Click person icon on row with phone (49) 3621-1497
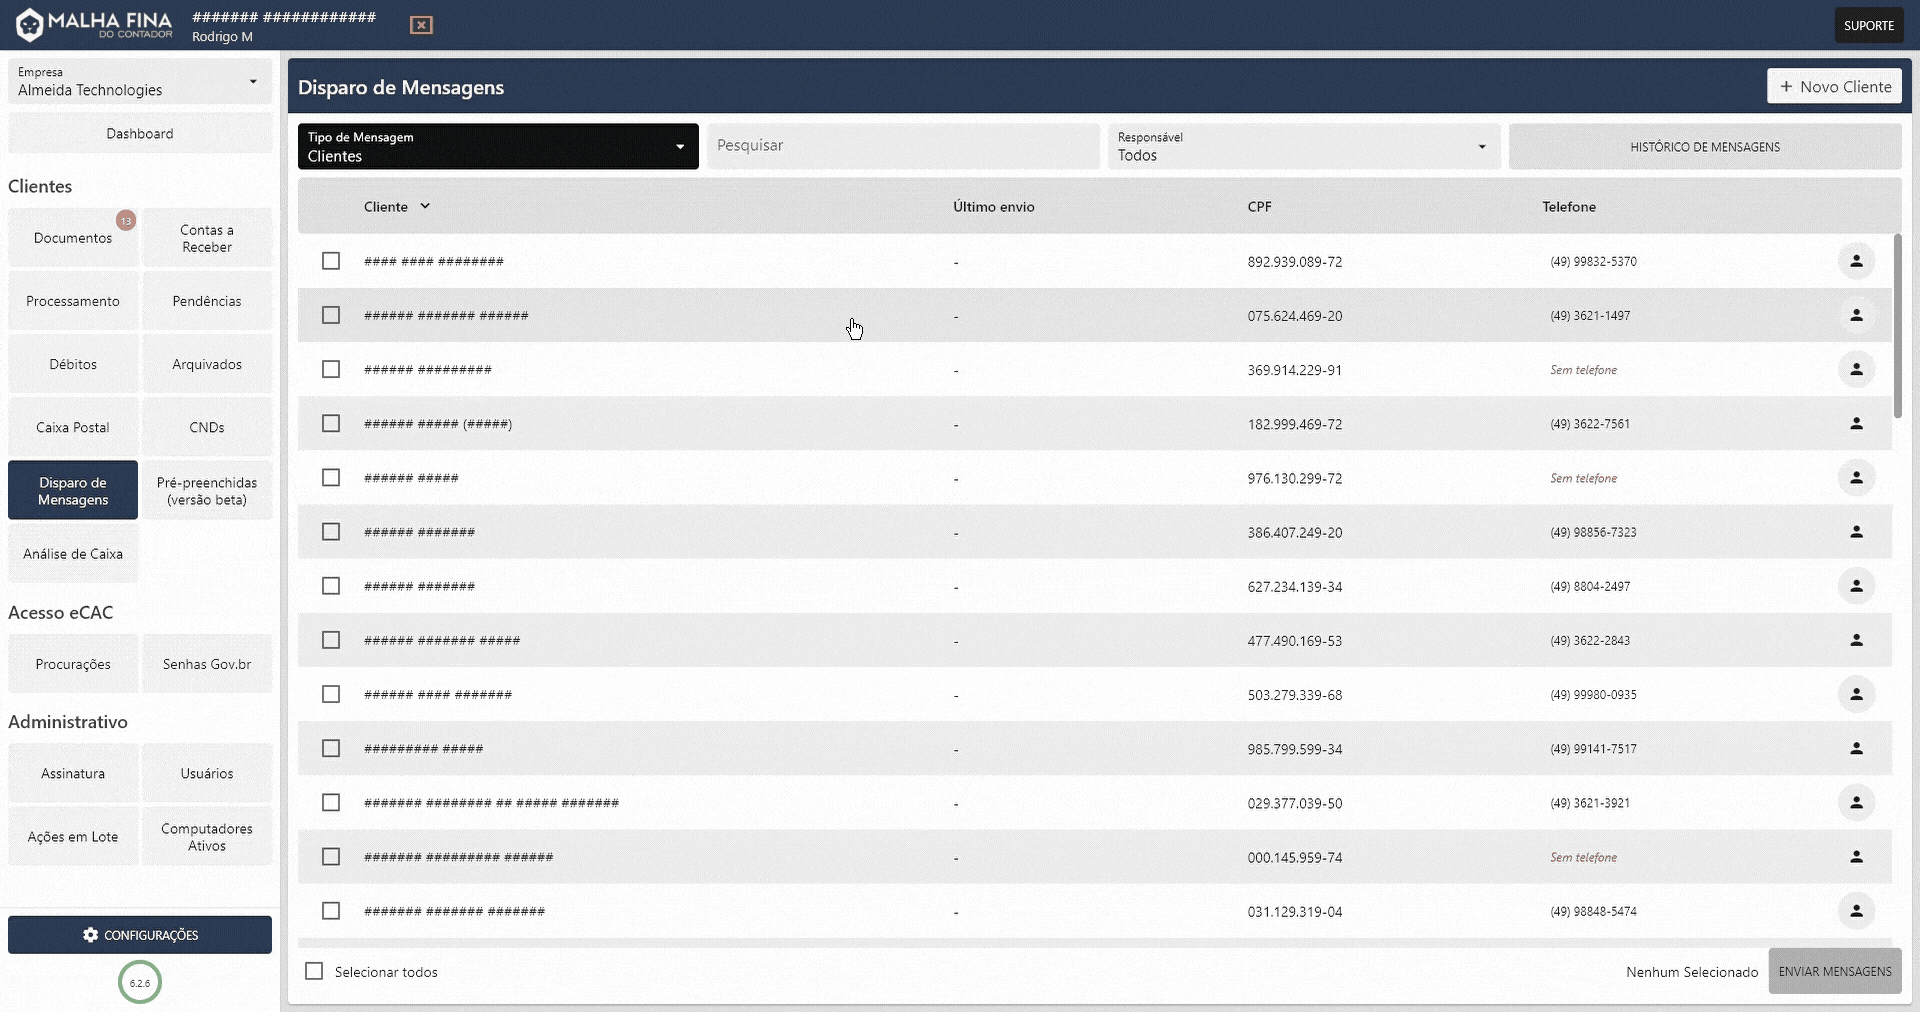Viewport: 1920px width, 1012px height. tap(1857, 315)
